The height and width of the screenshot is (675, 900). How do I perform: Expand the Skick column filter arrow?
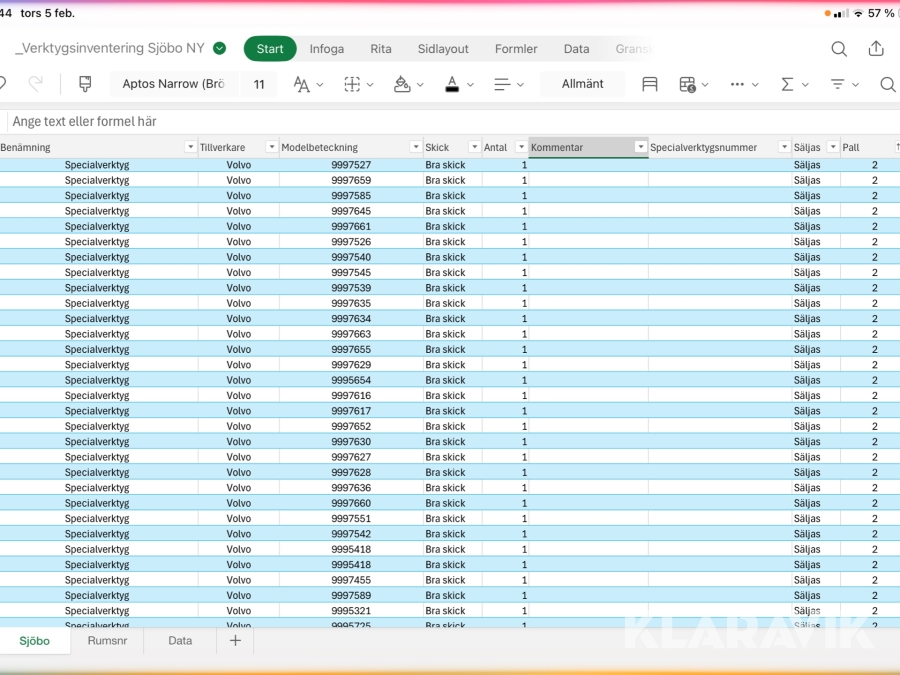click(x=474, y=147)
